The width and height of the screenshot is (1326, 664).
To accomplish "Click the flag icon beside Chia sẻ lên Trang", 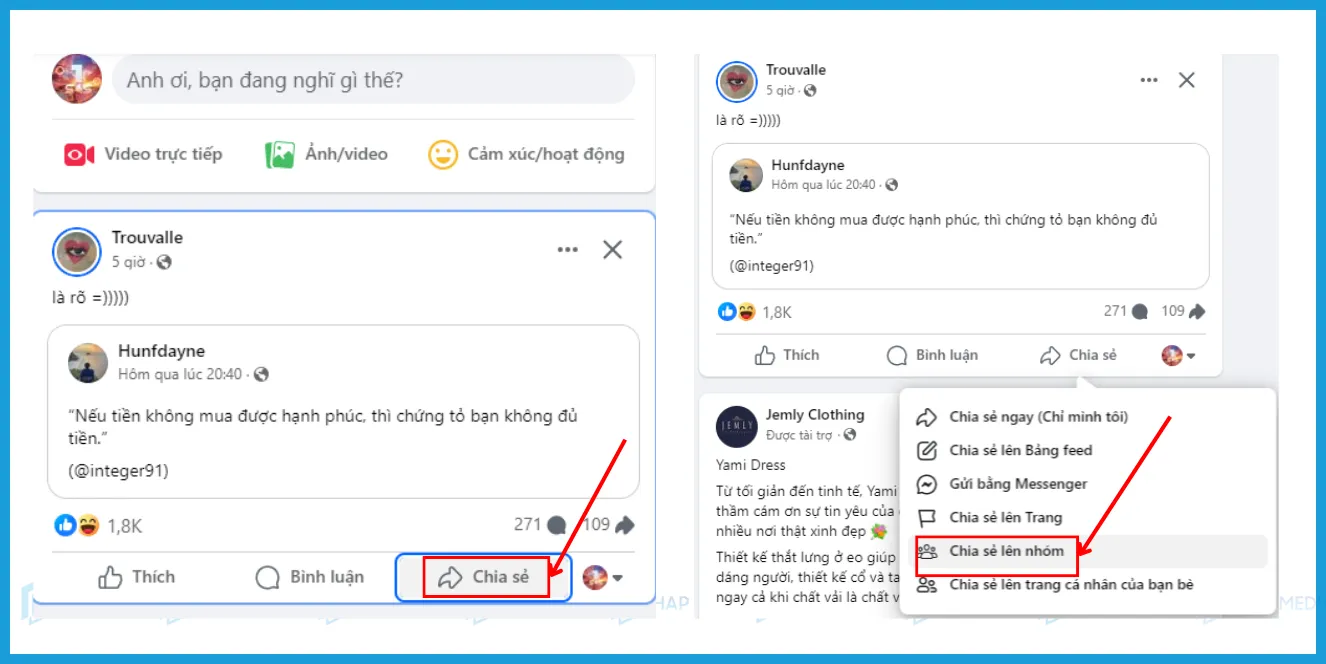I will point(923,517).
